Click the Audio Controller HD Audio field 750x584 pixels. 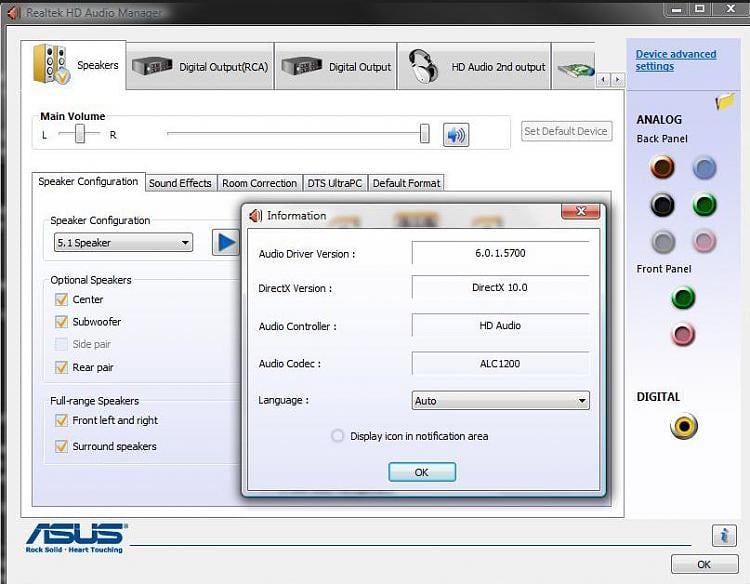tap(500, 326)
